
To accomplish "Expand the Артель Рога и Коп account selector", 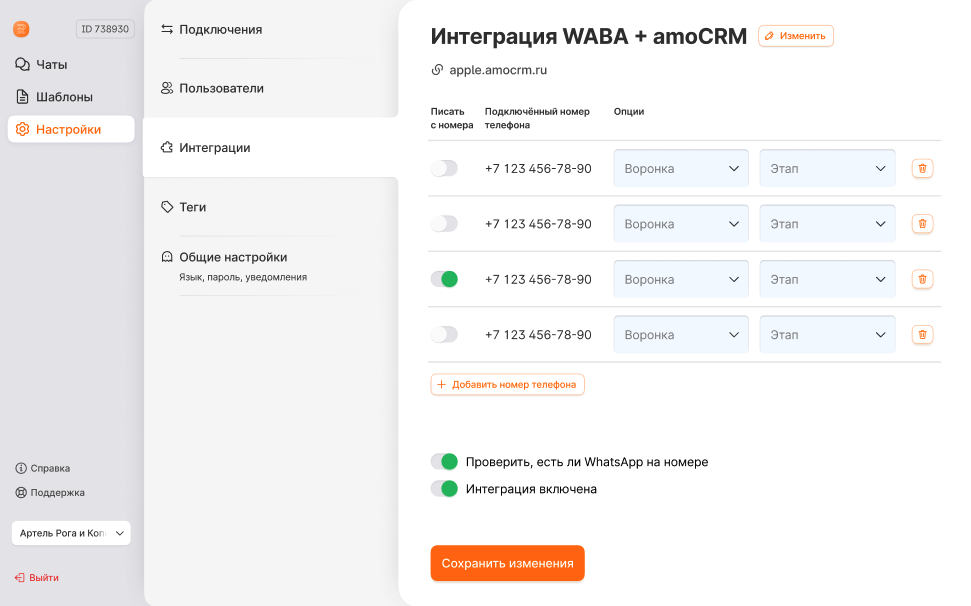I will coord(71,533).
